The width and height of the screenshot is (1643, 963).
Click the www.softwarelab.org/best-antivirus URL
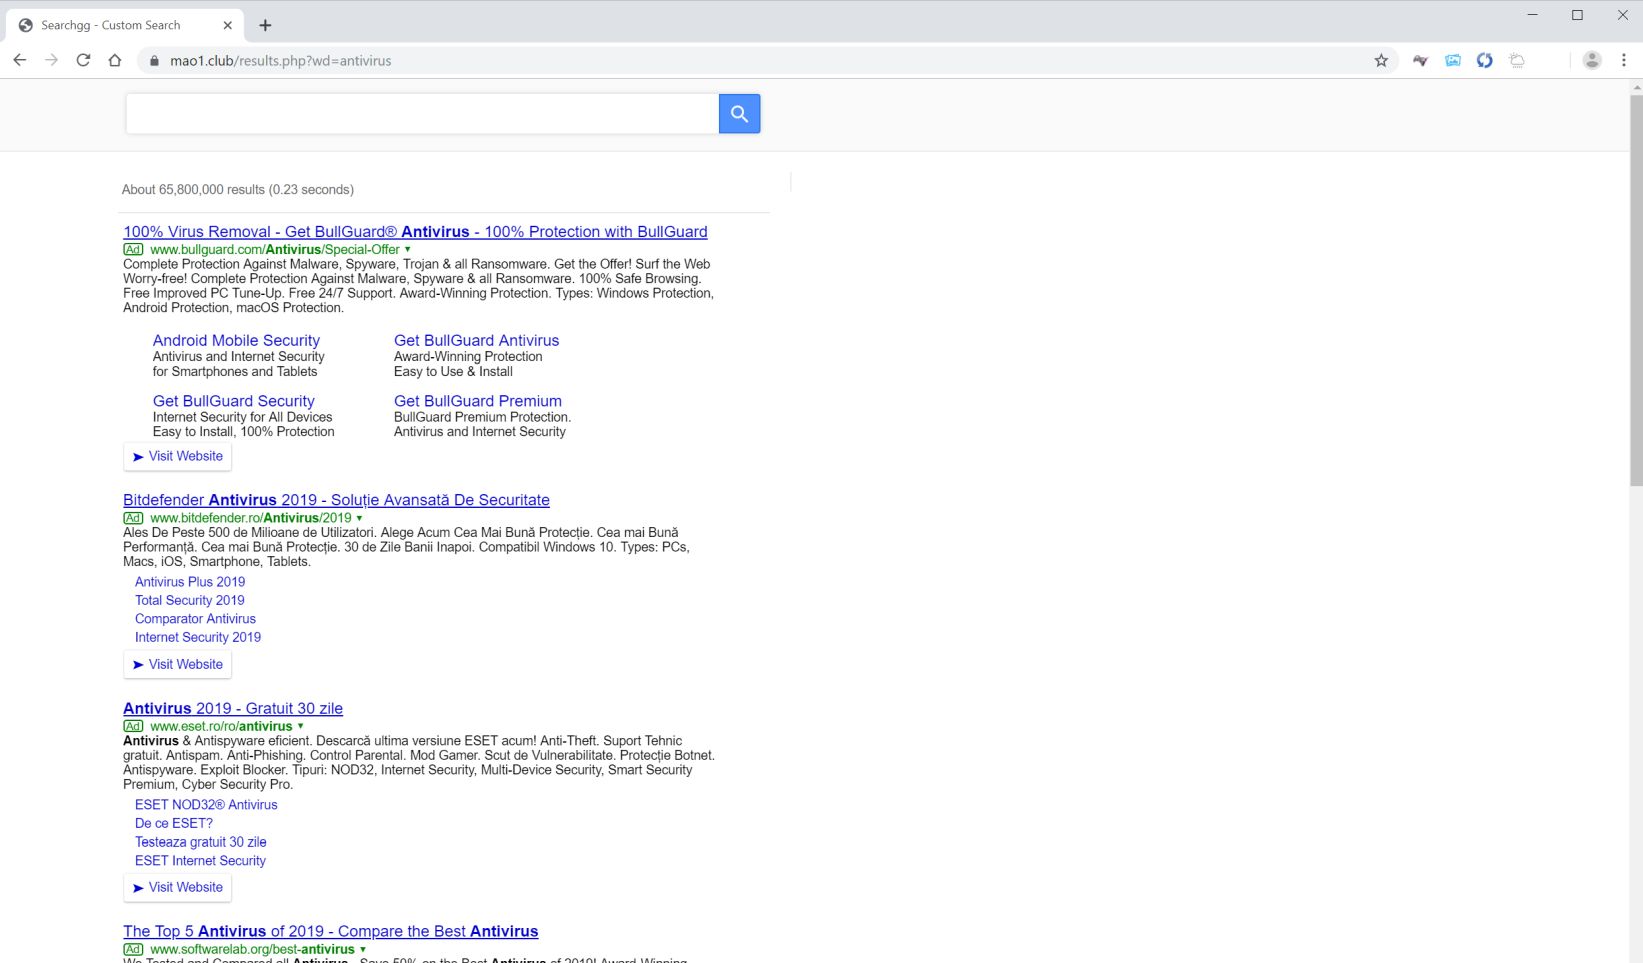pyautogui.click(x=252, y=950)
